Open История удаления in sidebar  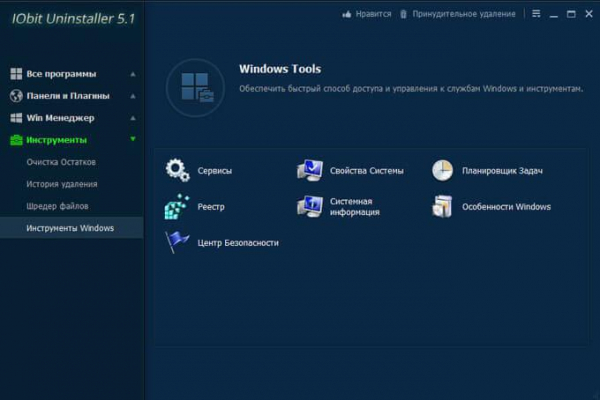coord(62,184)
